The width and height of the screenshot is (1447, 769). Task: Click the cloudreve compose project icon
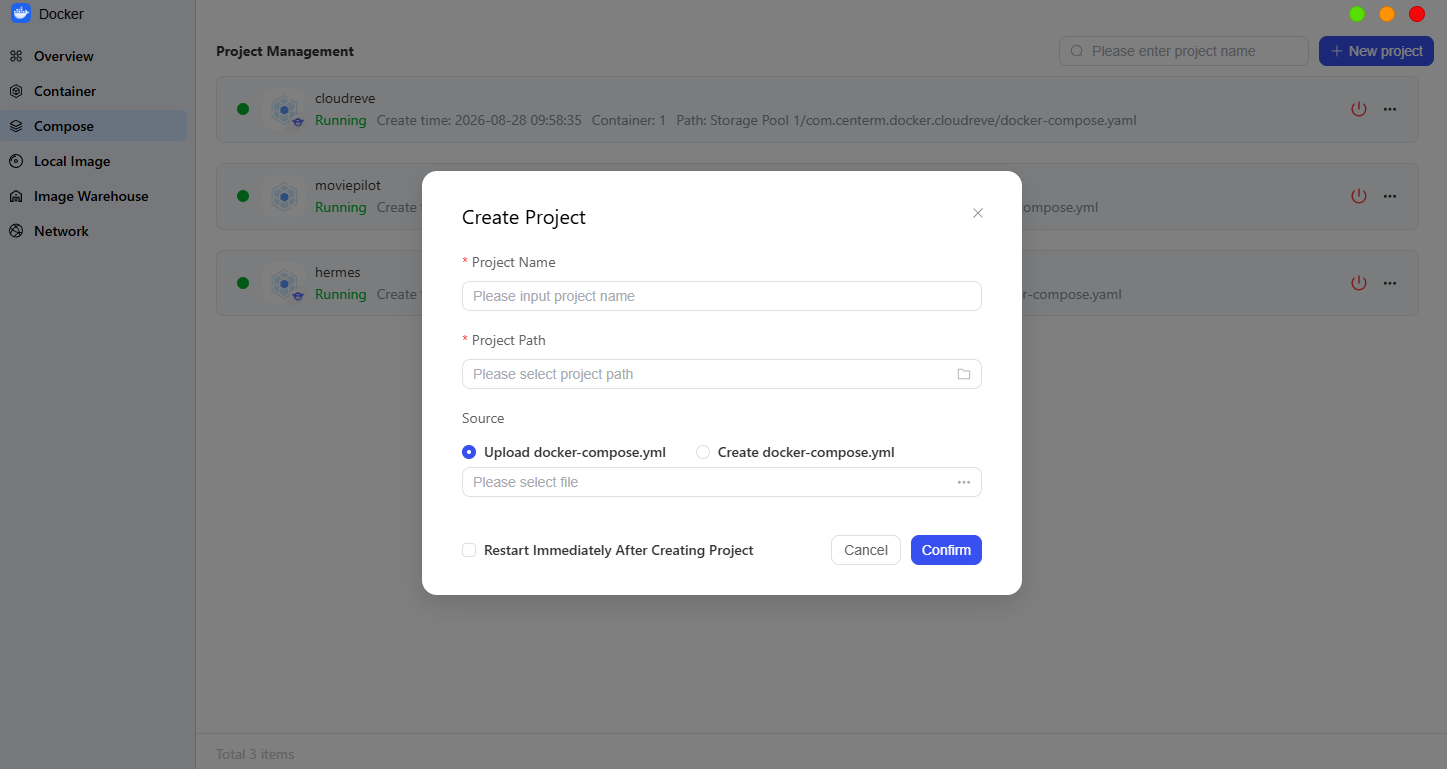point(285,109)
